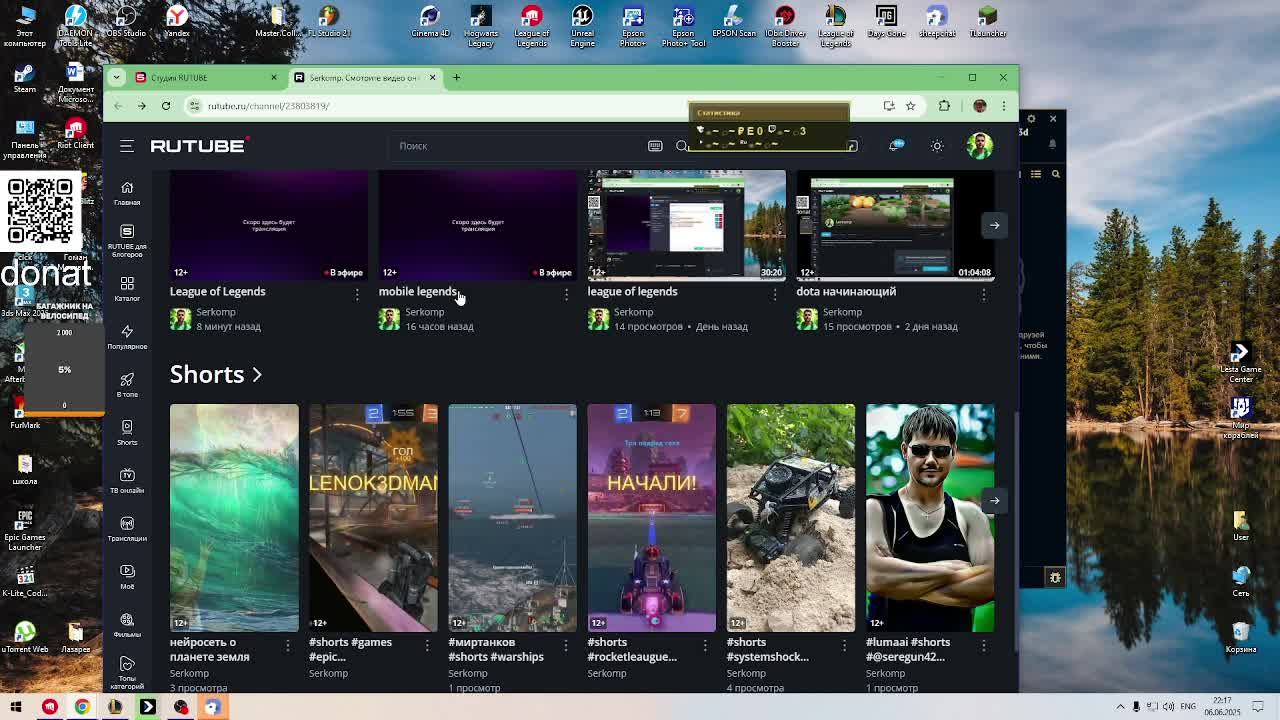Close the Serkomp channel tab
Screen dimensions: 1280x720
(432, 77)
